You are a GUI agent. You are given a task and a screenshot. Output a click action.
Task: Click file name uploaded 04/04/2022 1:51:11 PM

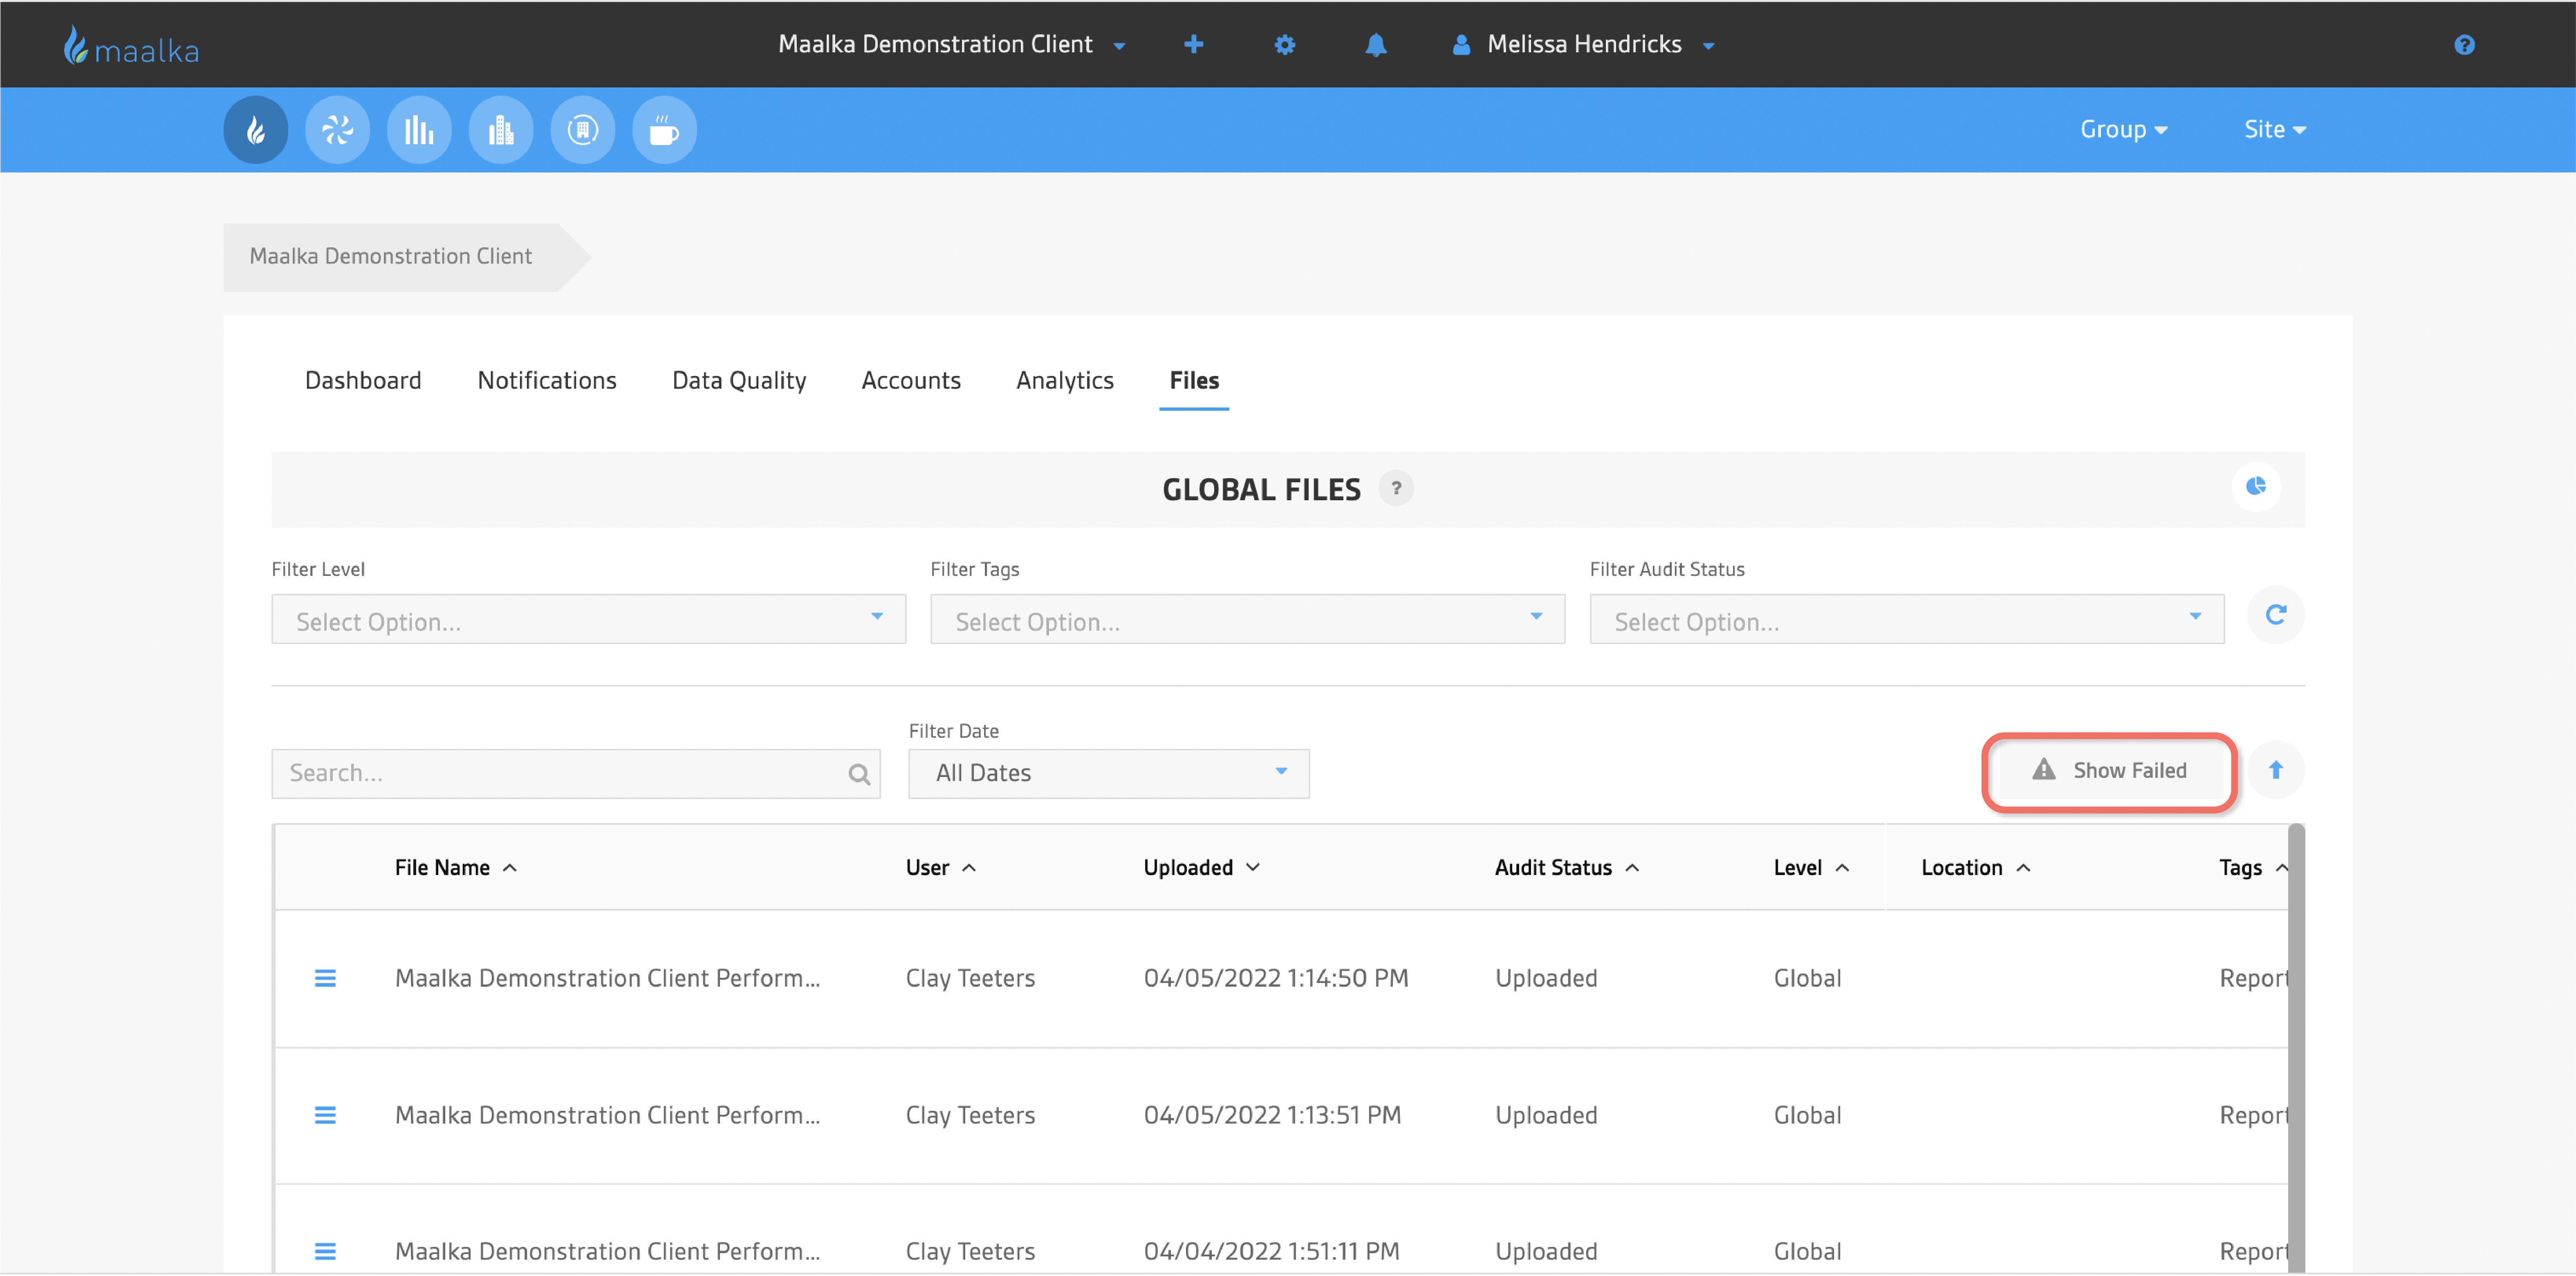point(607,1251)
